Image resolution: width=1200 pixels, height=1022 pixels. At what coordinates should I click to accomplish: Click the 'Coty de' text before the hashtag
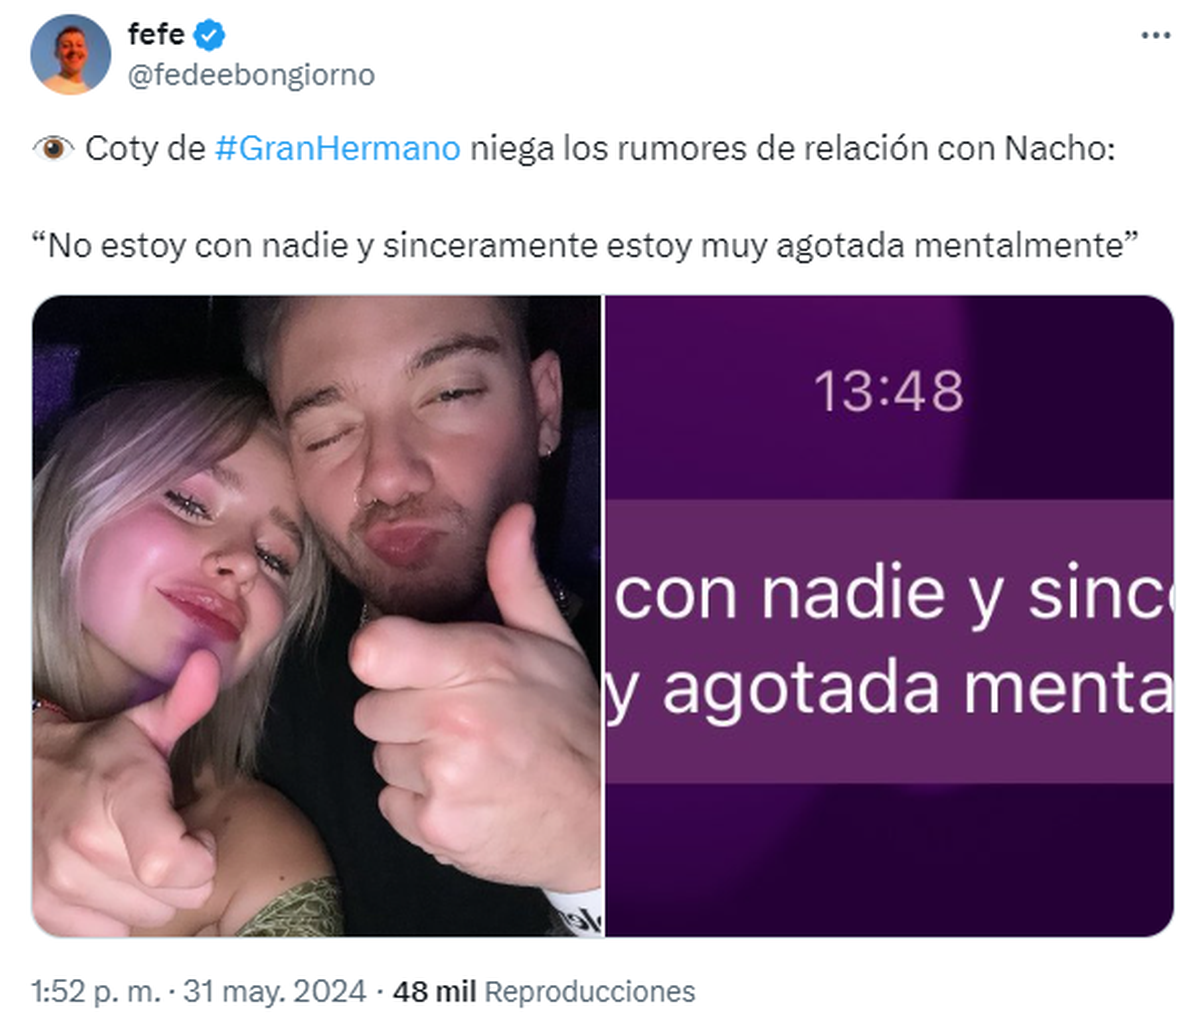[x=146, y=148]
